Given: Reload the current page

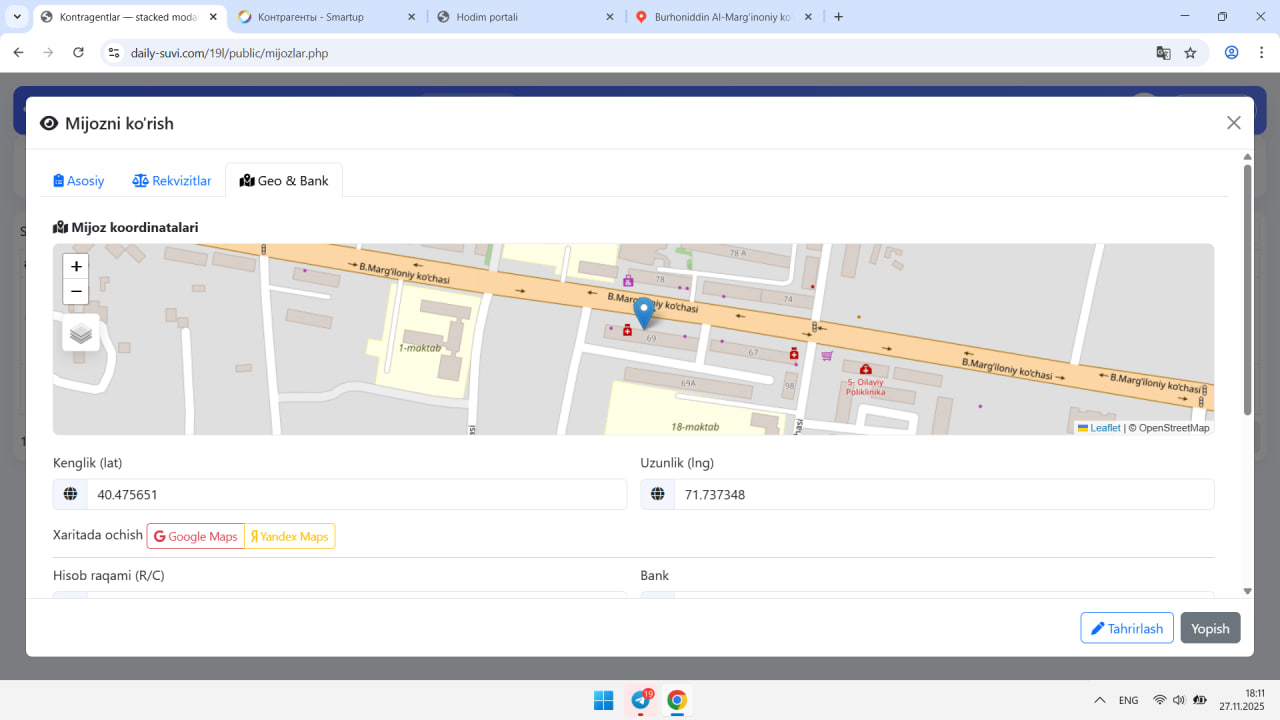Looking at the screenshot, I should (x=79, y=53).
